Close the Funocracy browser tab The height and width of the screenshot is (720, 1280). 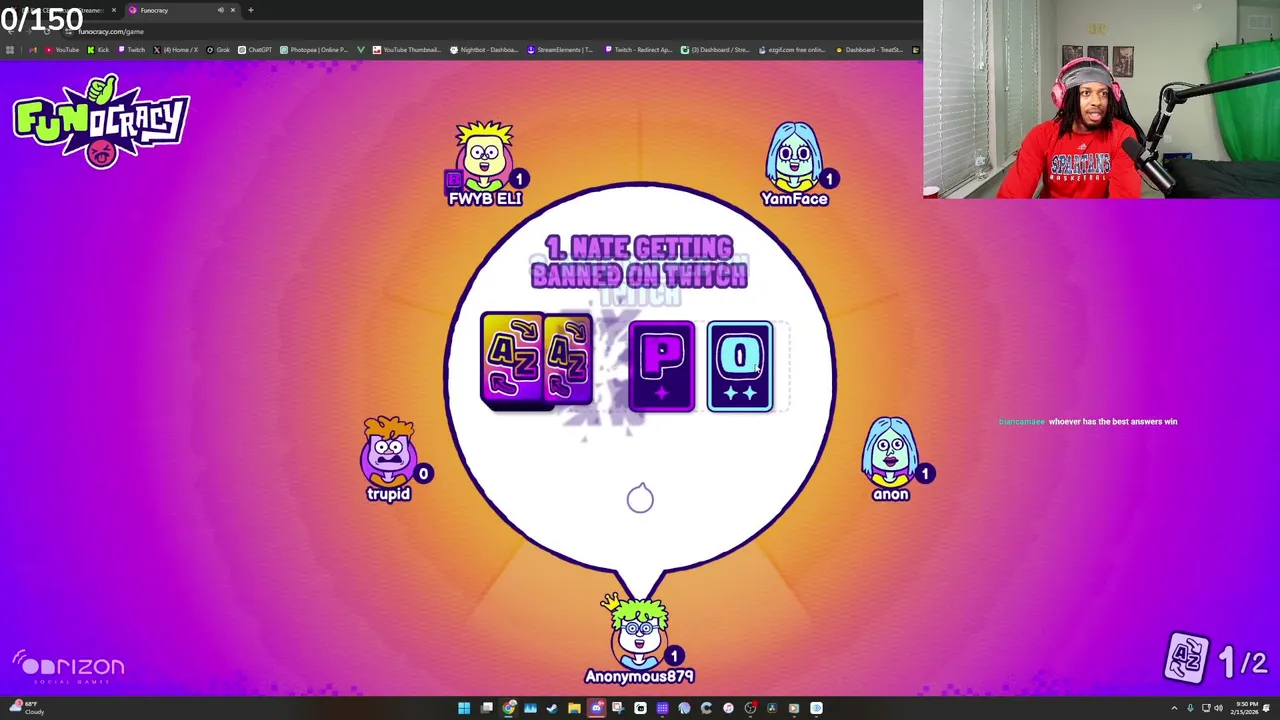click(233, 10)
